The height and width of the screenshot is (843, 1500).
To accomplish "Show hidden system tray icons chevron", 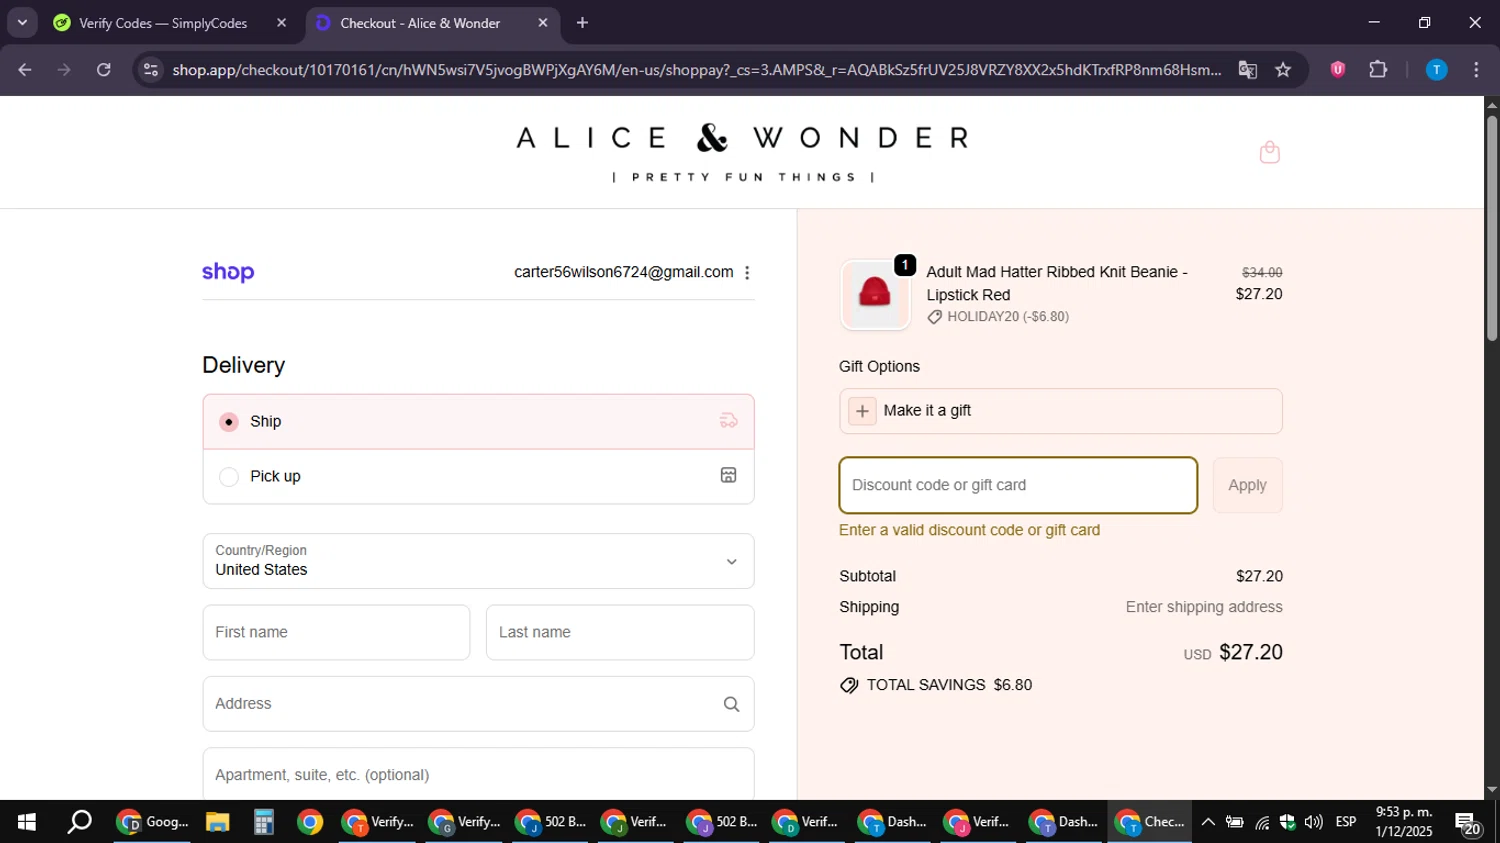I will coord(1208,822).
